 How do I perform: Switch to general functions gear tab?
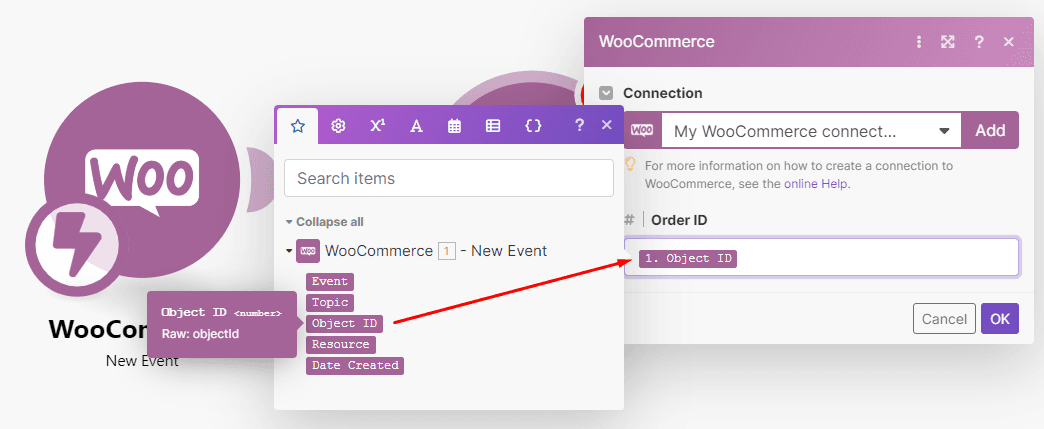(x=338, y=126)
